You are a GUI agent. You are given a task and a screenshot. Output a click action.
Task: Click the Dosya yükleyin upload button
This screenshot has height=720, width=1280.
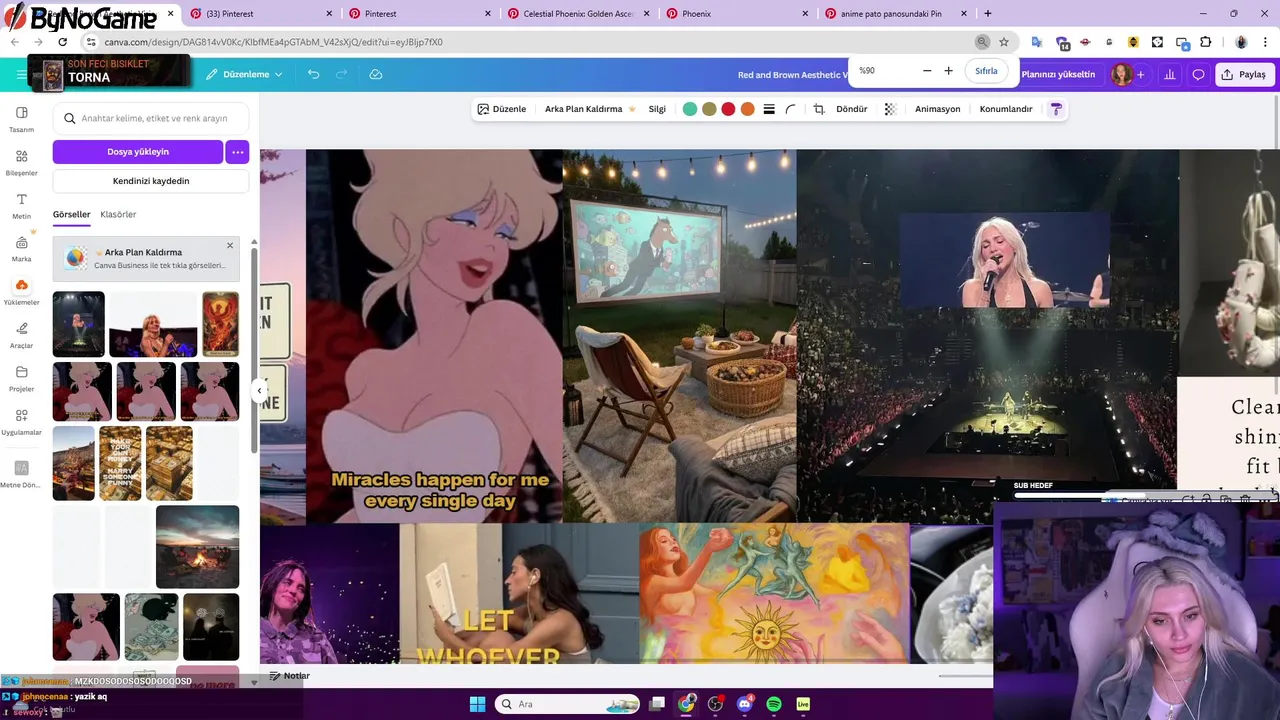[x=138, y=152]
